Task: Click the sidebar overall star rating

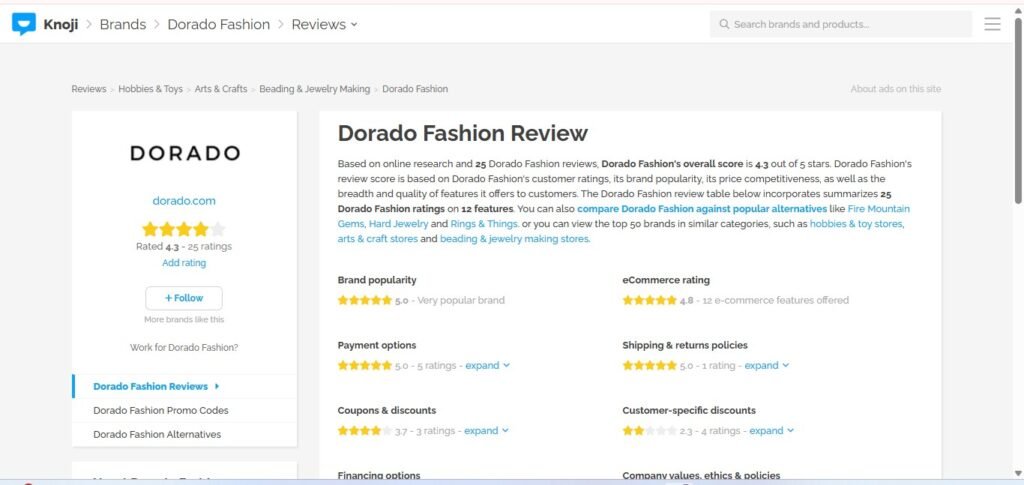Action: pos(184,229)
